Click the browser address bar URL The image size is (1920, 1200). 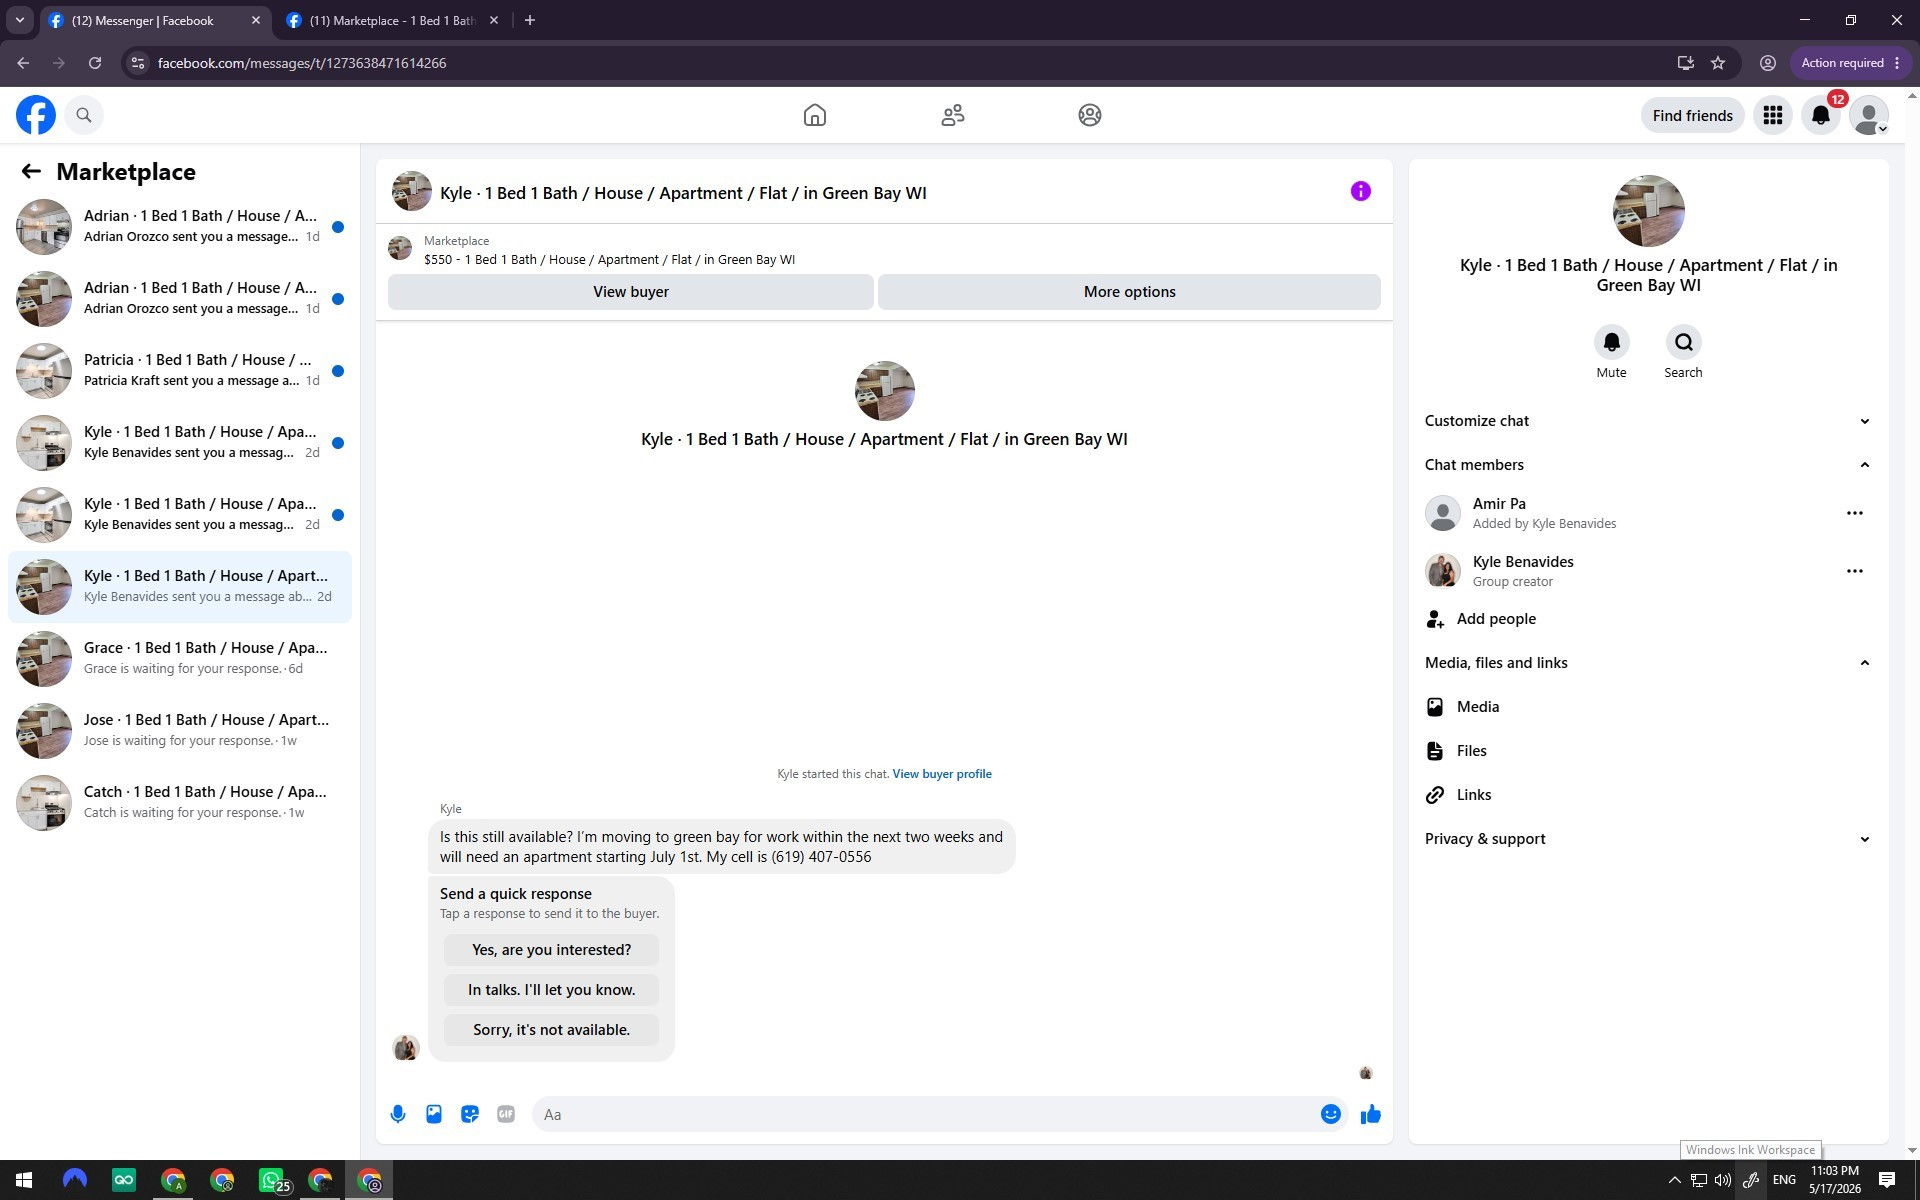[x=302, y=63]
